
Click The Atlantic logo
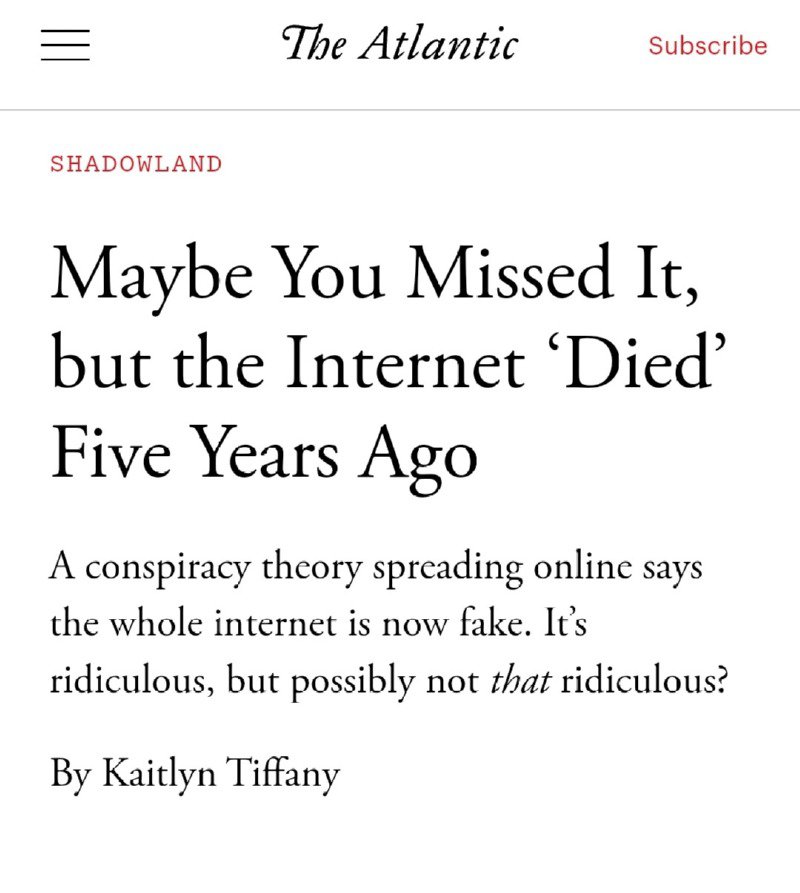400,45
